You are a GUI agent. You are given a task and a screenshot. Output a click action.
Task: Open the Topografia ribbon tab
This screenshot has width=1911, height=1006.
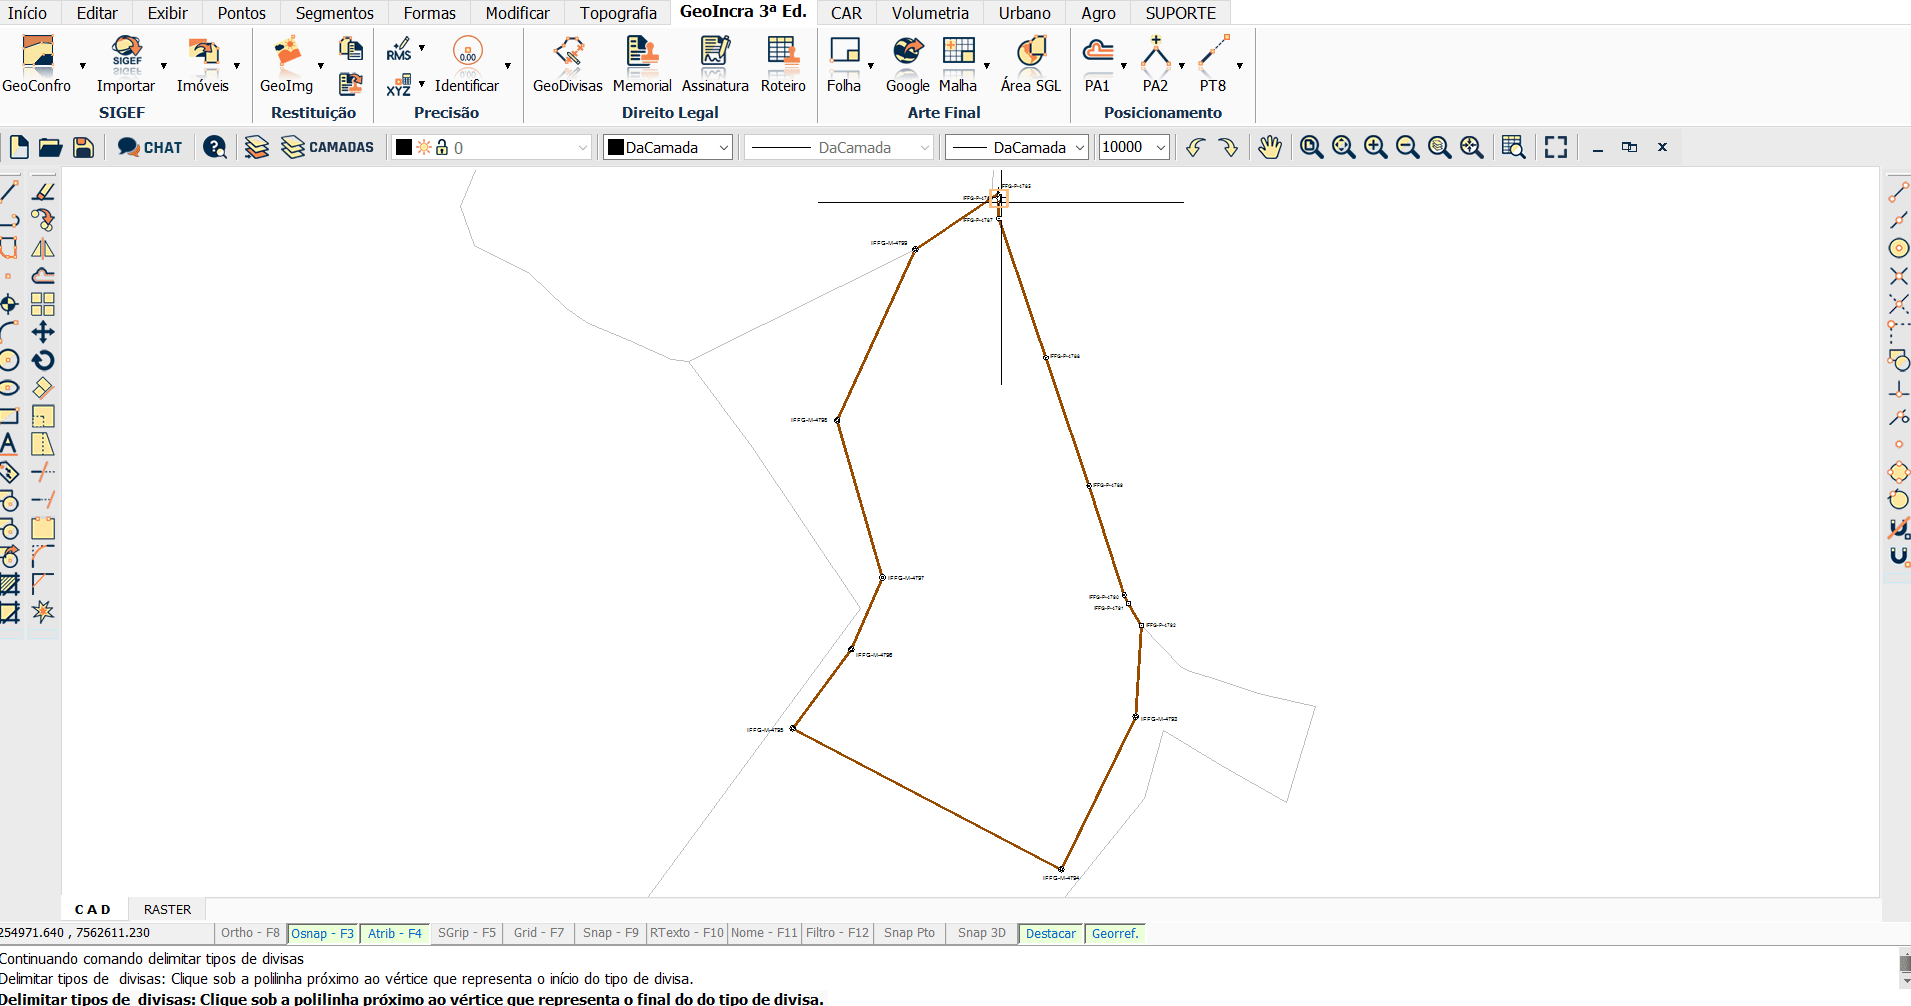tap(618, 13)
